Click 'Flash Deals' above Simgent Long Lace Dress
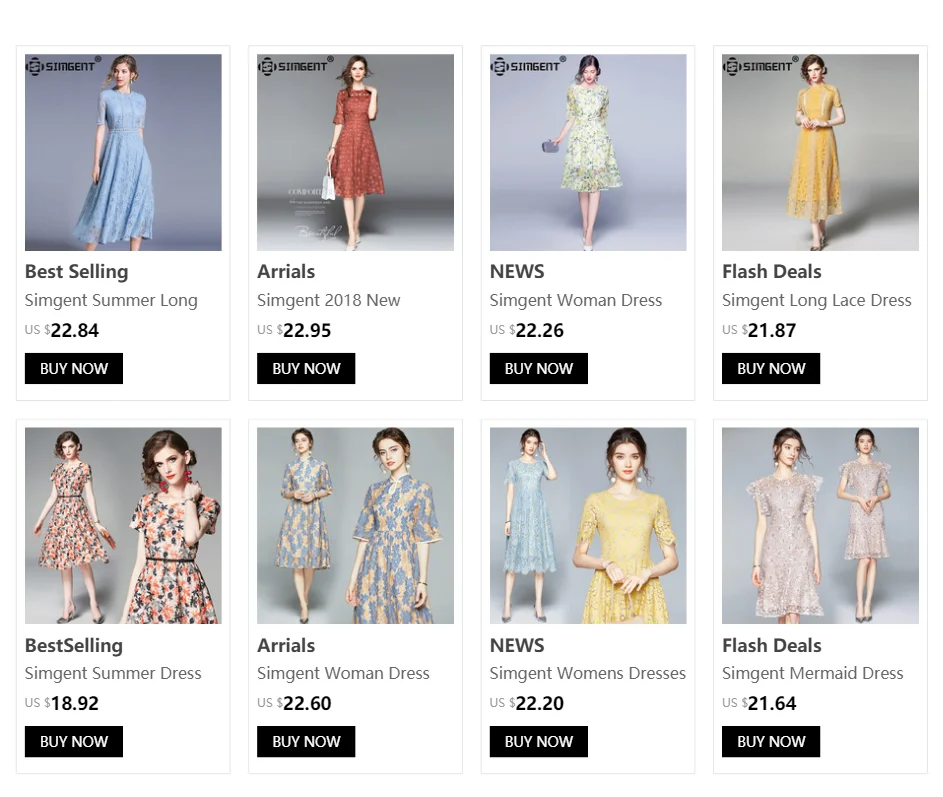This screenshot has width=943, height=797. pos(772,272)
